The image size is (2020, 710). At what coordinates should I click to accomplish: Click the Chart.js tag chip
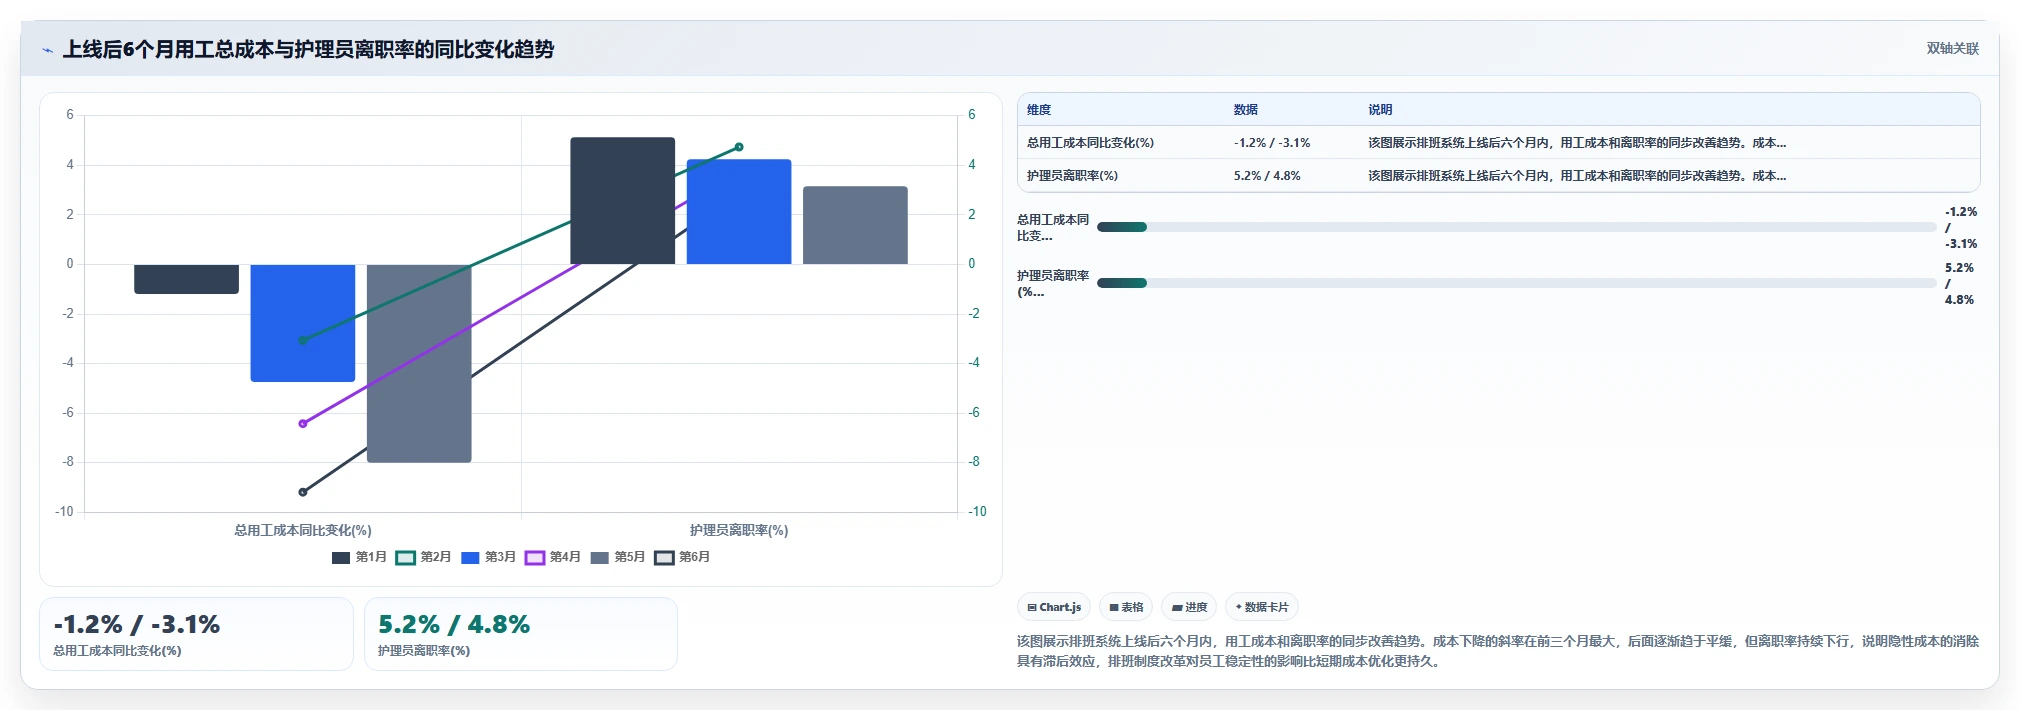1054,607
